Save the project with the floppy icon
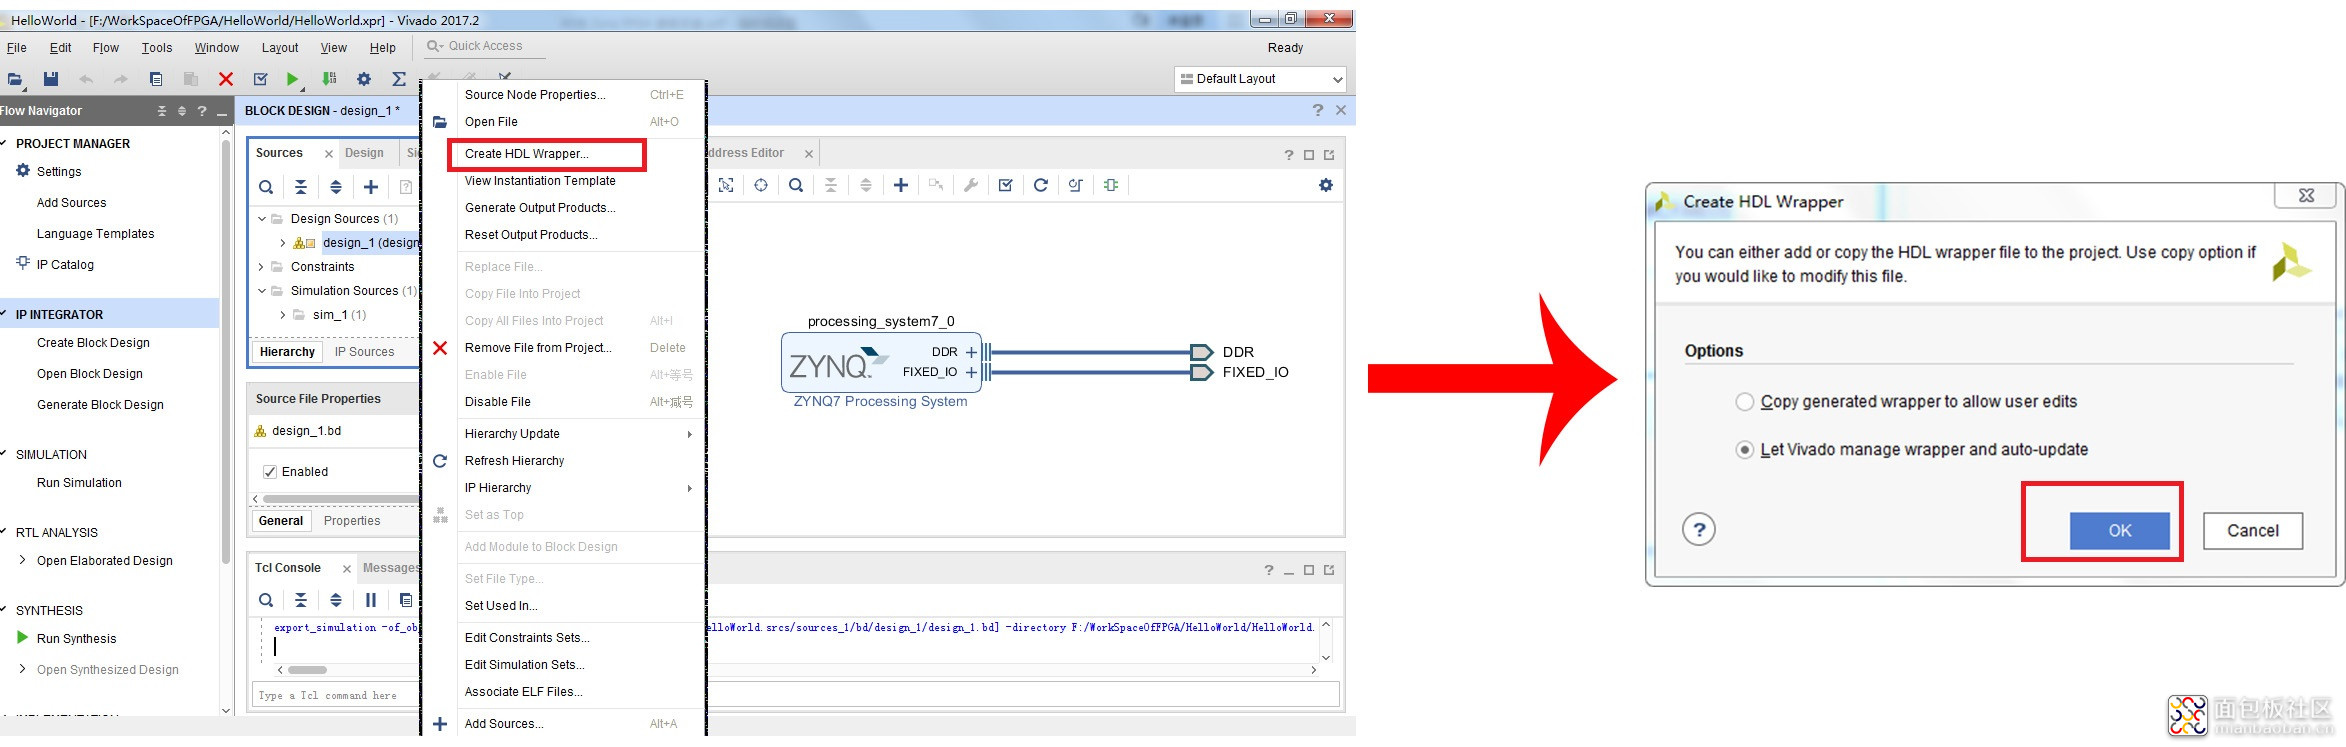Screen dimensions: 2346x747 (x=51, y=79)
